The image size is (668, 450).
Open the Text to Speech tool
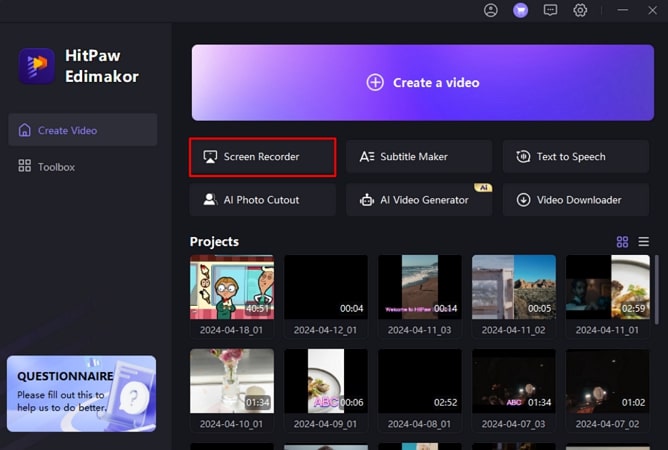pyautogui.click(x=576, y=157)
